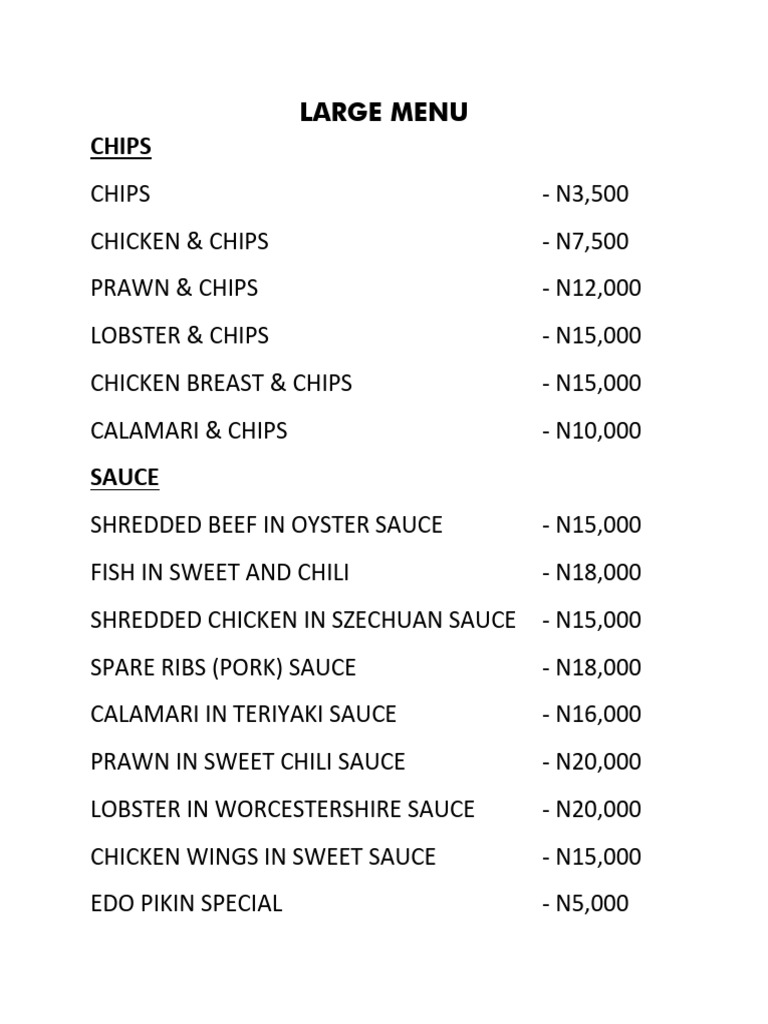Select CALAMARI IN TERIYAKI SAUCE
Viewport: 768px width, 1024px height.
[243, 714]
